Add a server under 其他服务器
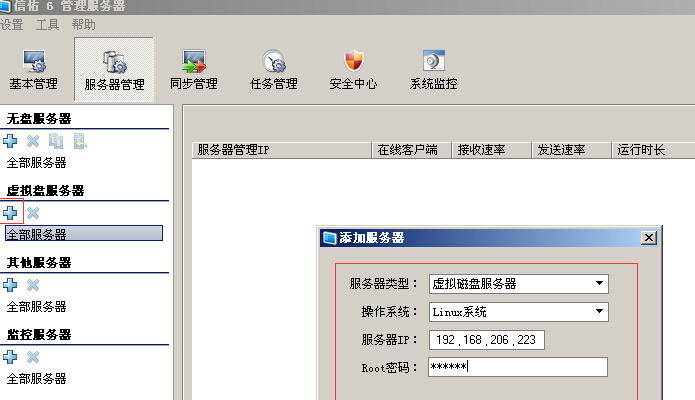The width and height of the screenshot is (695, 400). pyautogui.click(x=10, y=285)
